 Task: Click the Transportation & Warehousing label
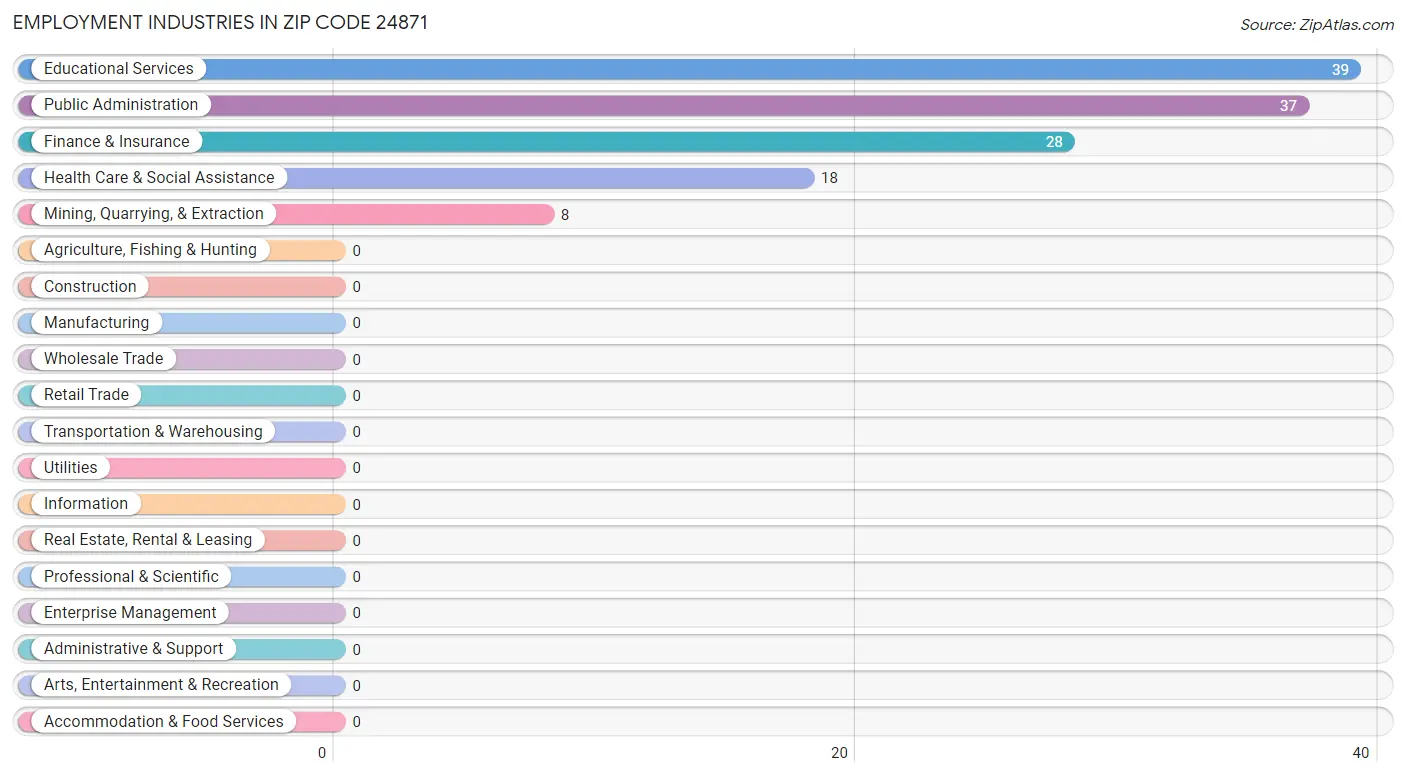[153, 432]
